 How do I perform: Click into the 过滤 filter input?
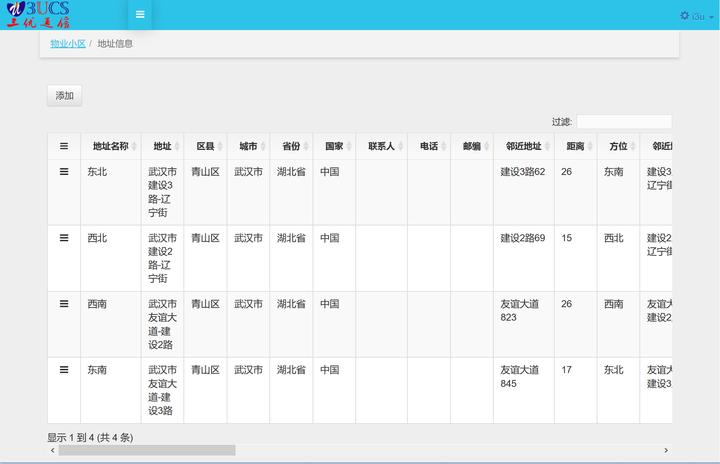pos(623,122)
